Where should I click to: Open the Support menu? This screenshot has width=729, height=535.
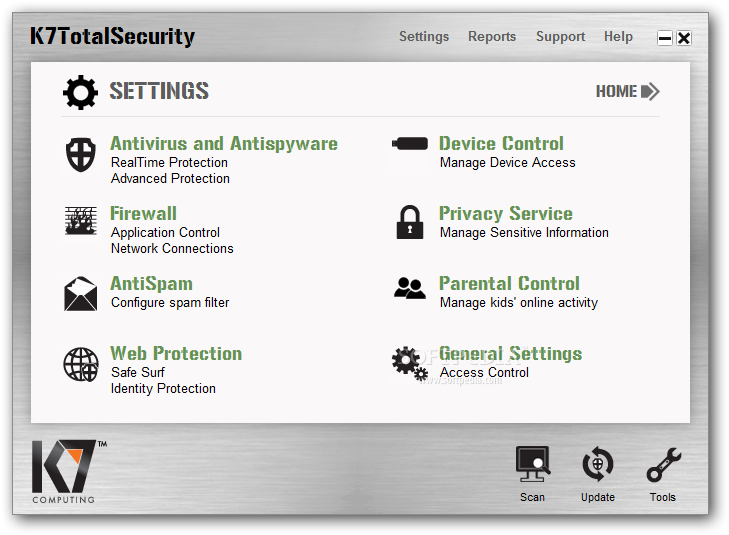560,36
